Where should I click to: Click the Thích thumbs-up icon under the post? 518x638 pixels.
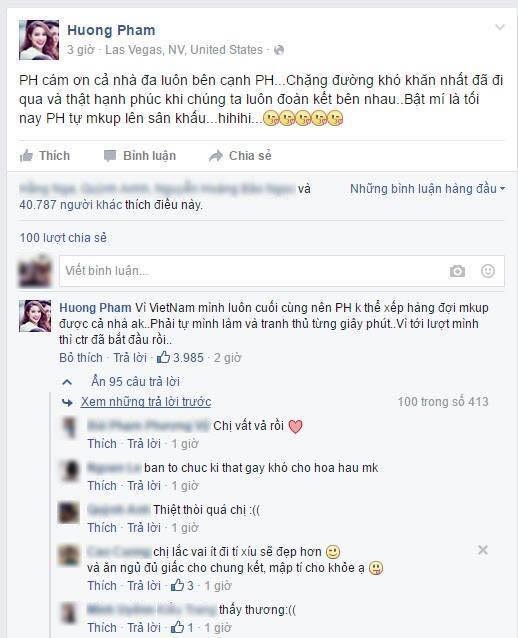(x=26, y=155)
